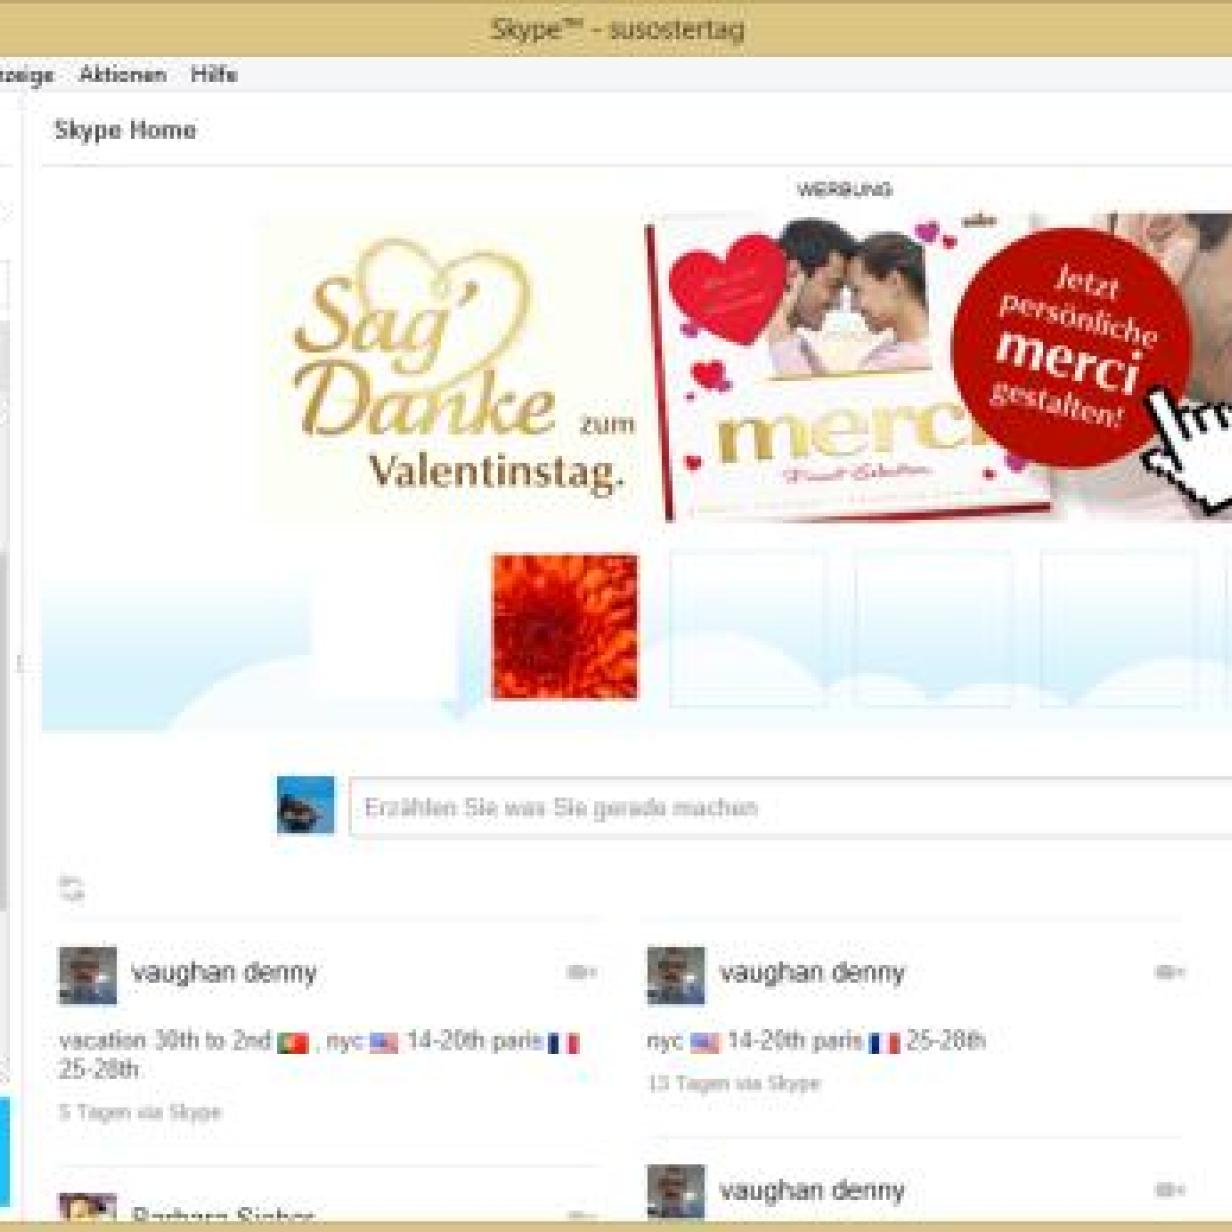Start video call from the 13 Tagen post
1232x1232 pixels.
click(x=1169, y=972)
